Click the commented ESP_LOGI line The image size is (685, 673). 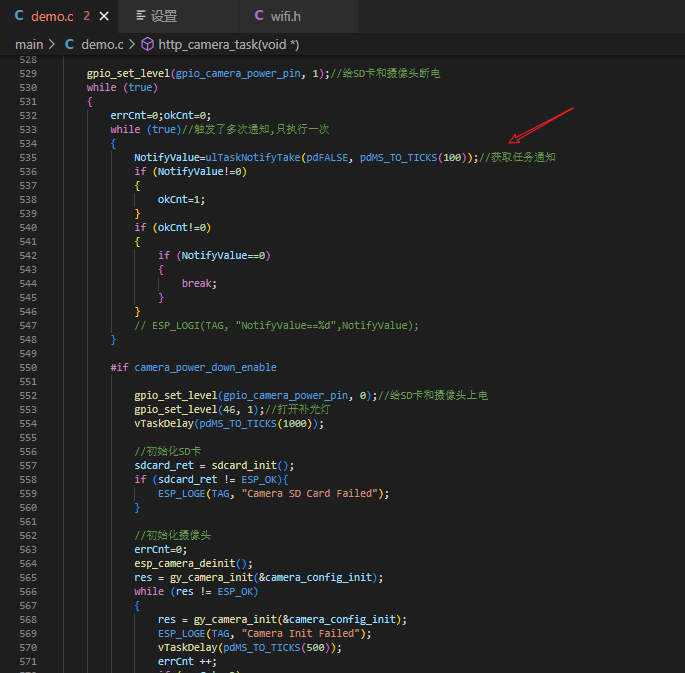(276, 326)
